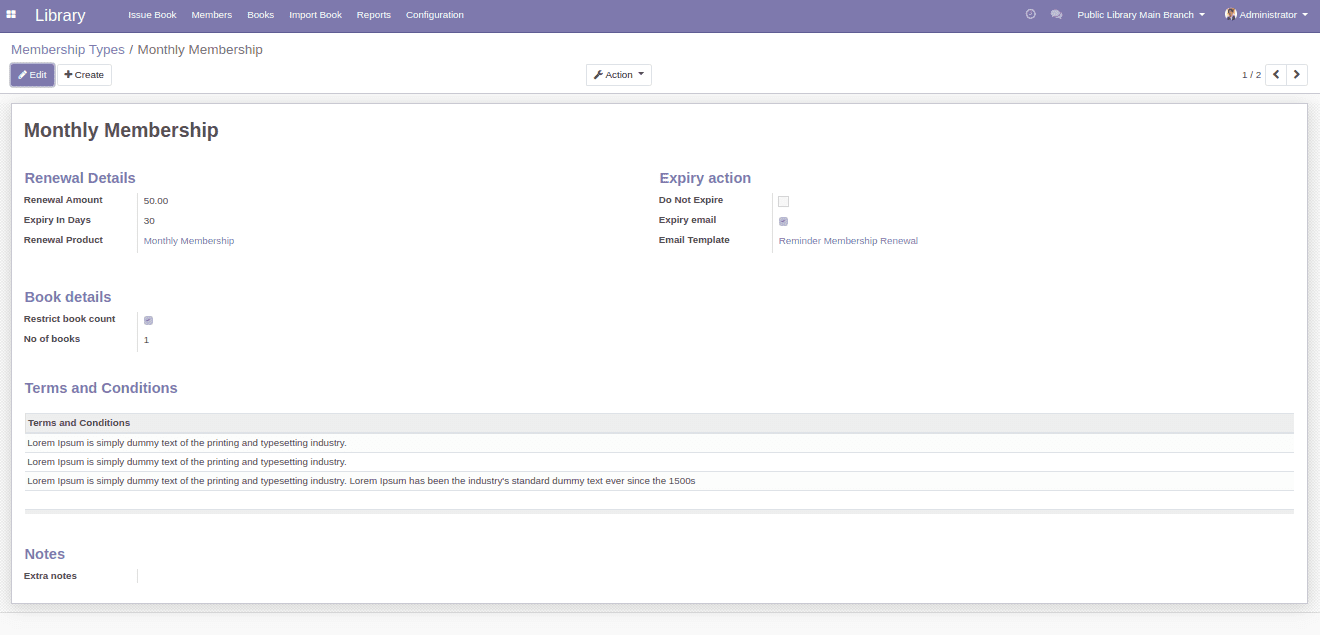Open the Monthly Membership renewal product link
The height and width of the screenshot is (635, 1320).
(189, 241)
